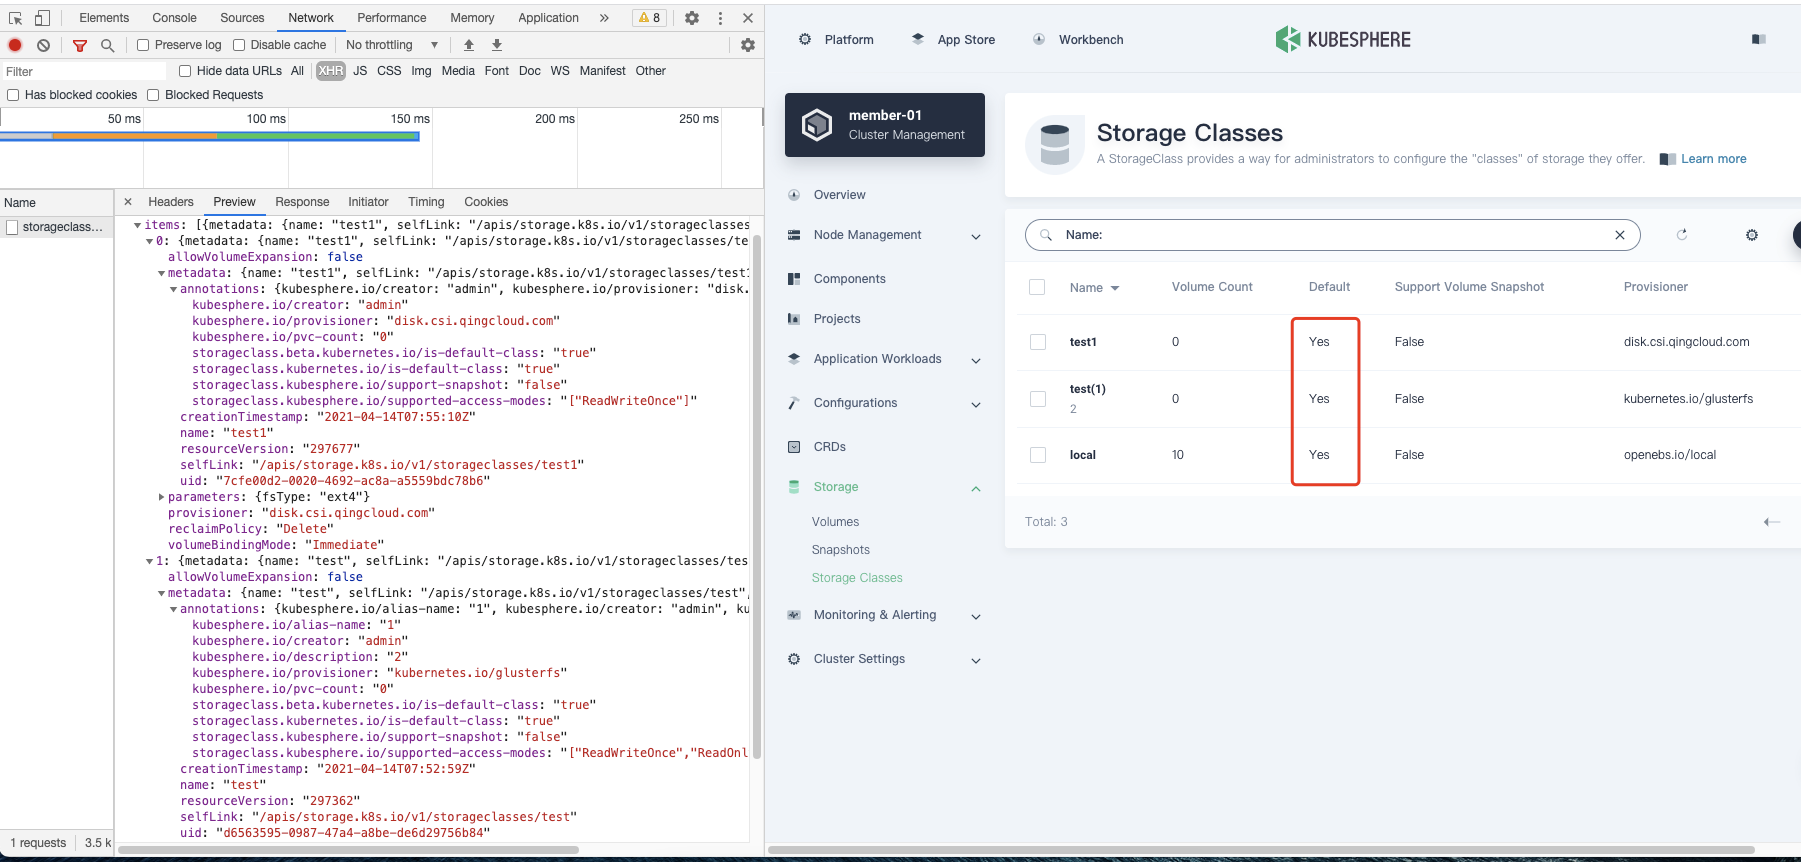Viewport: 1801px width, 862px height.
Task: Open the Timing tab
Action: [x=426, y=202]
